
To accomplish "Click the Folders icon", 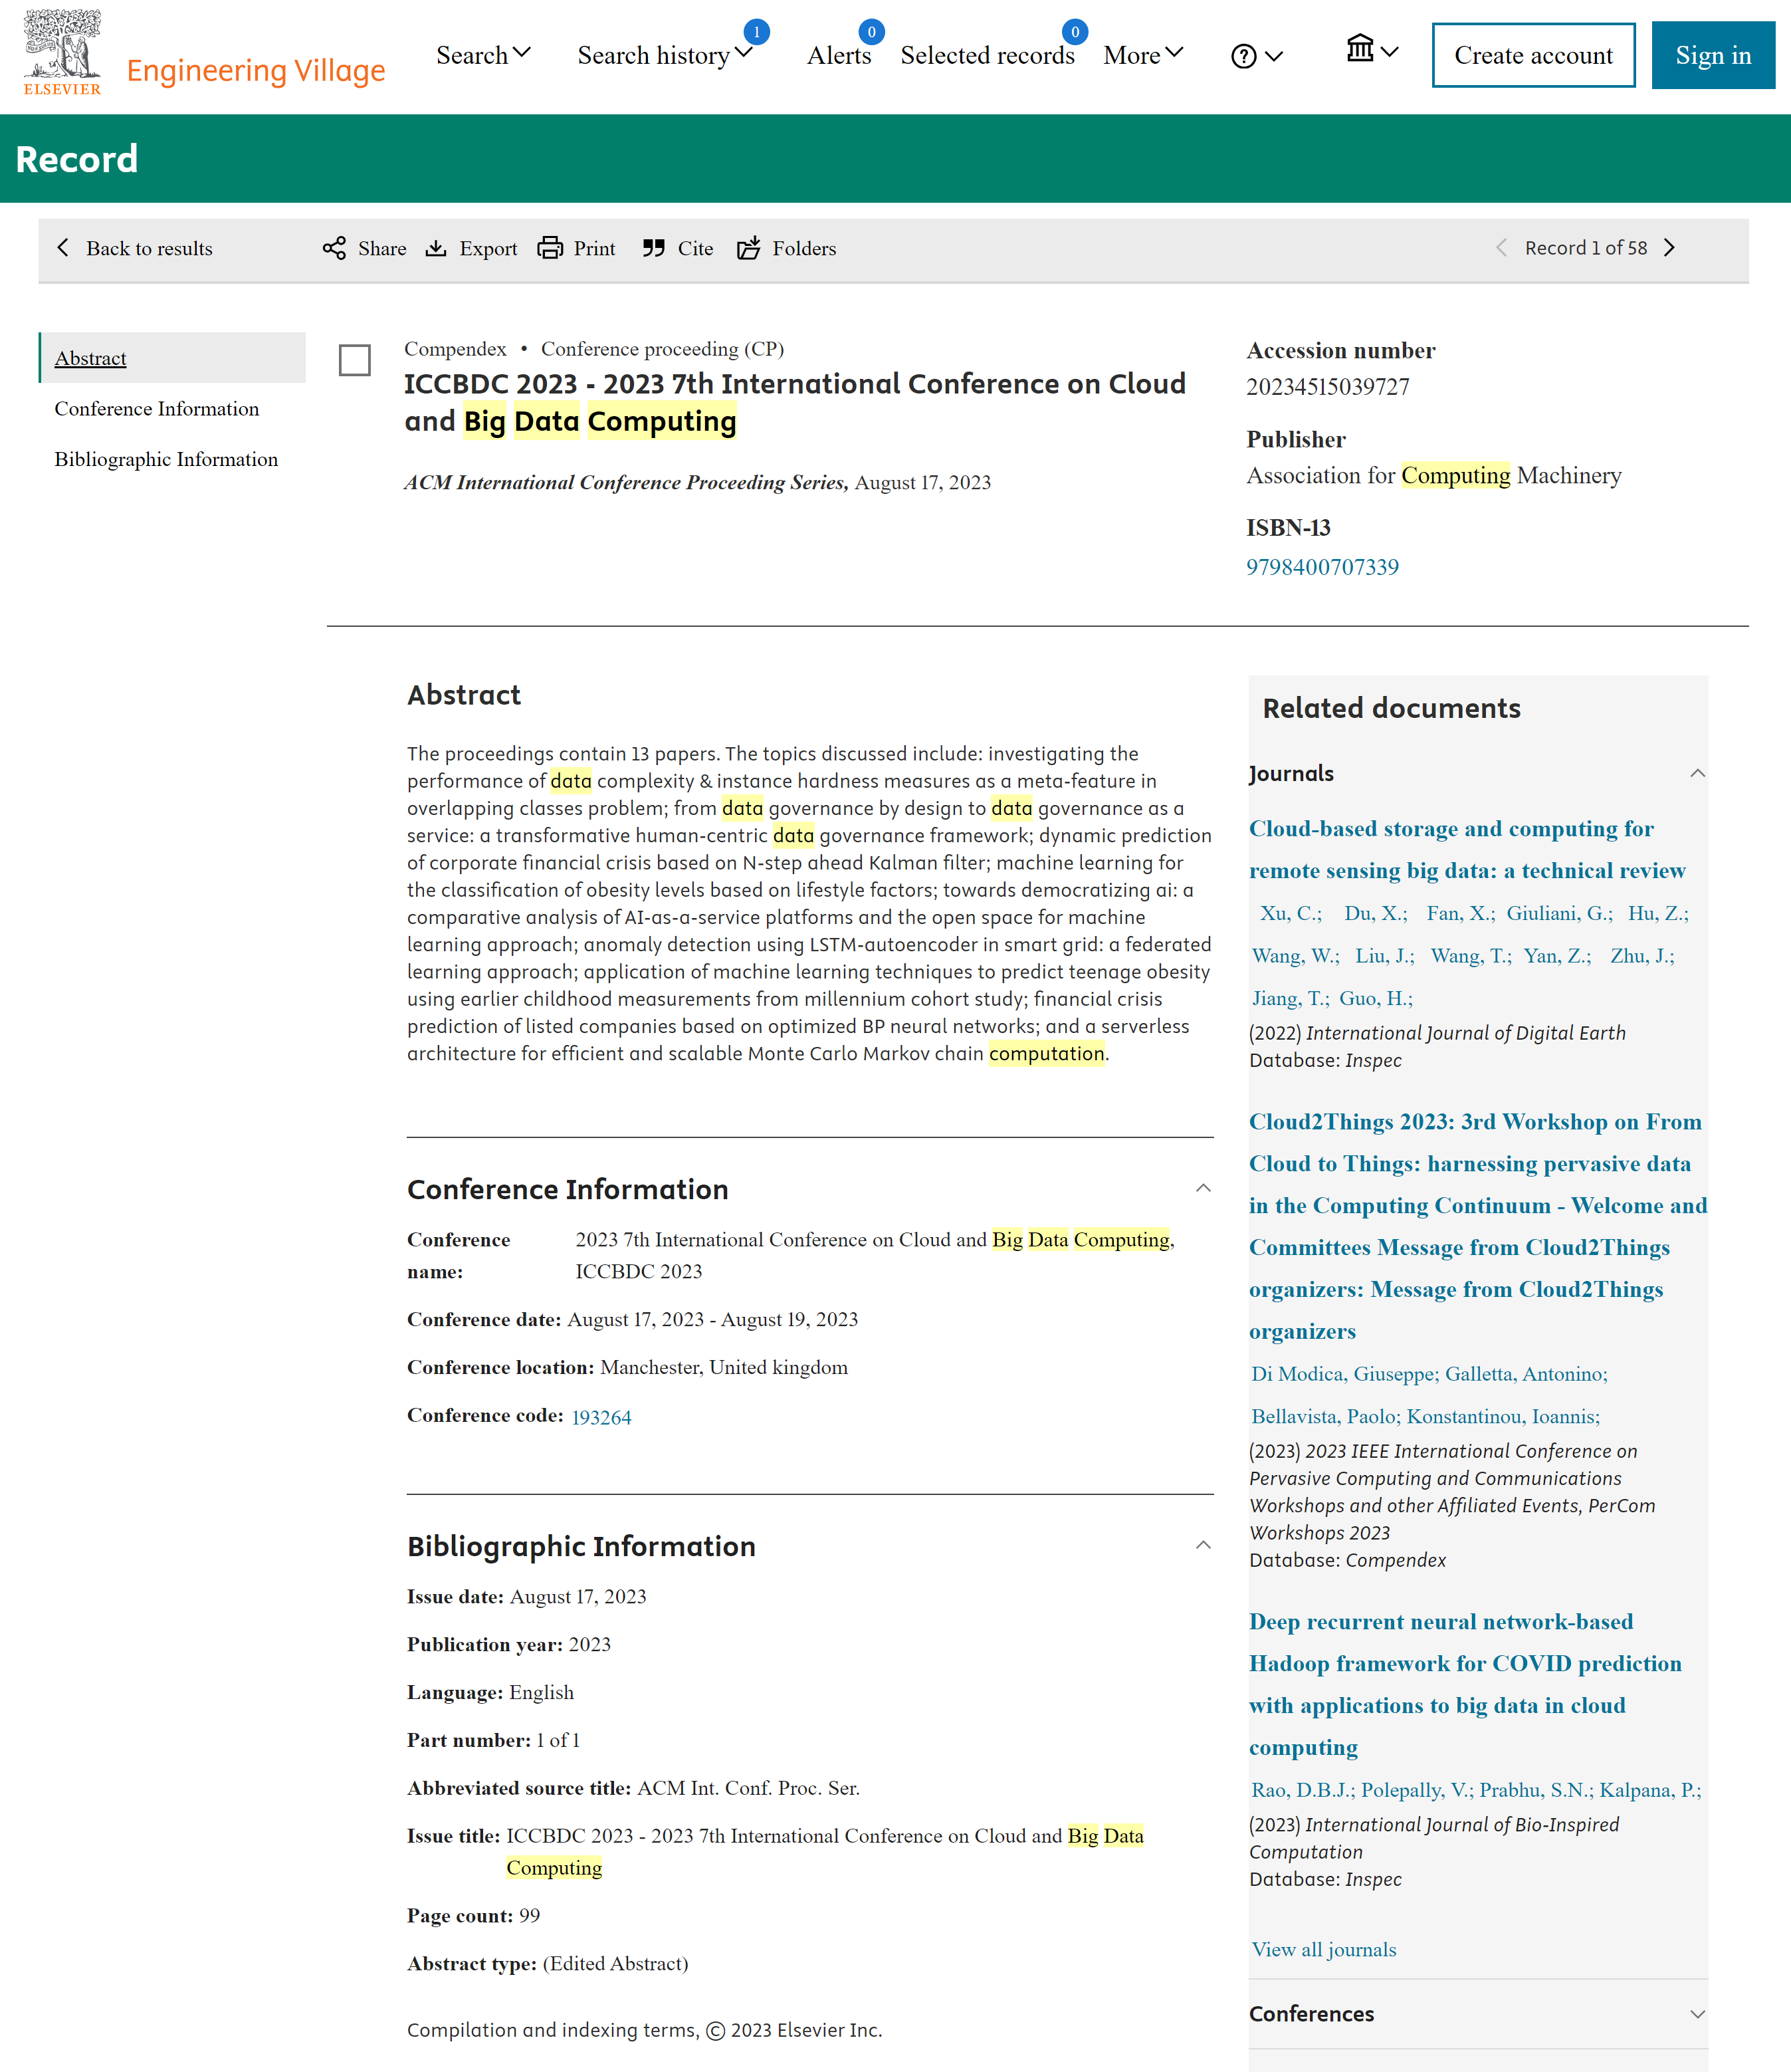I will pos(749,248).
